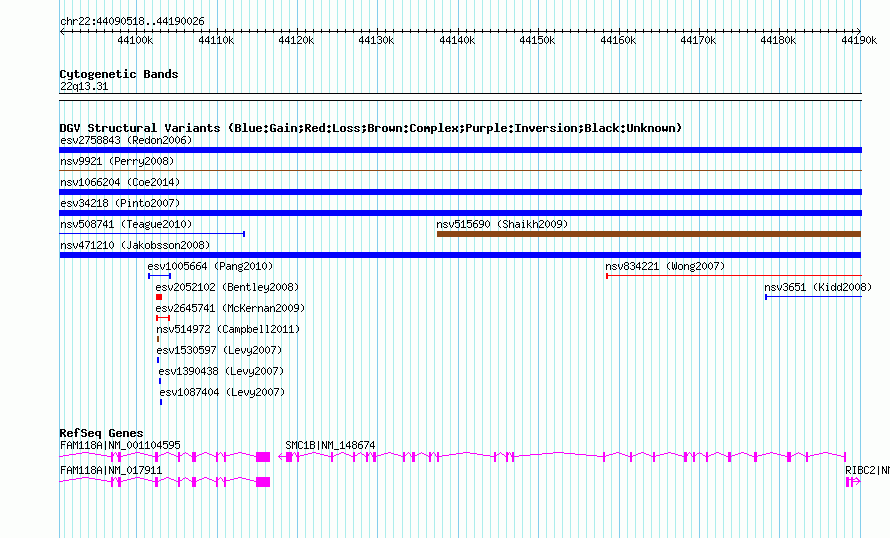The width and height of the screenshot is (890, 538).
Task: Open the nsv1066204 (Coe2014) variant label
Action: [x=120, y=182]
